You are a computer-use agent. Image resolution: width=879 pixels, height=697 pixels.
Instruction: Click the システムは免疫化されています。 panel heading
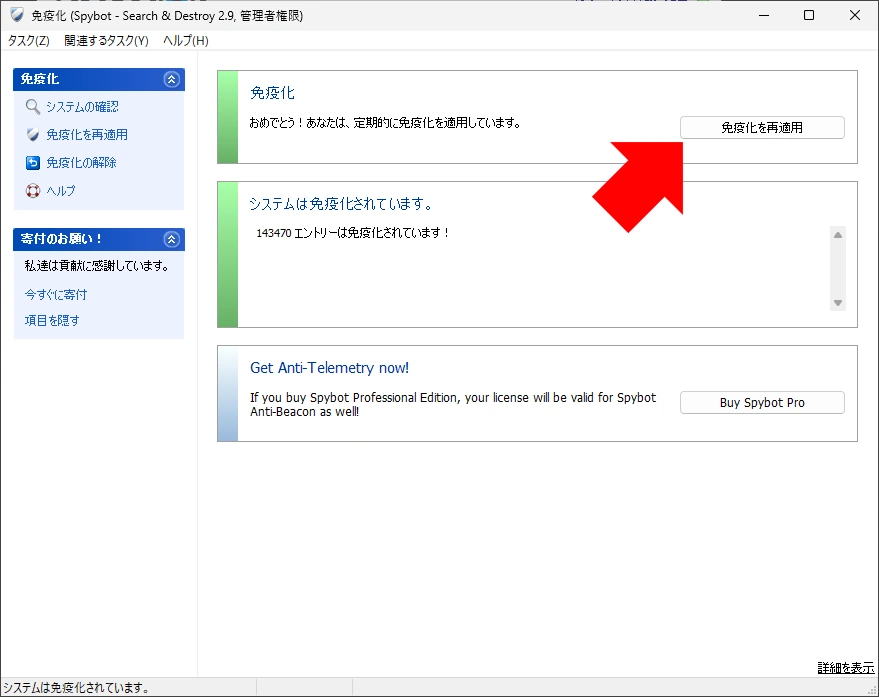coord(341,204)
